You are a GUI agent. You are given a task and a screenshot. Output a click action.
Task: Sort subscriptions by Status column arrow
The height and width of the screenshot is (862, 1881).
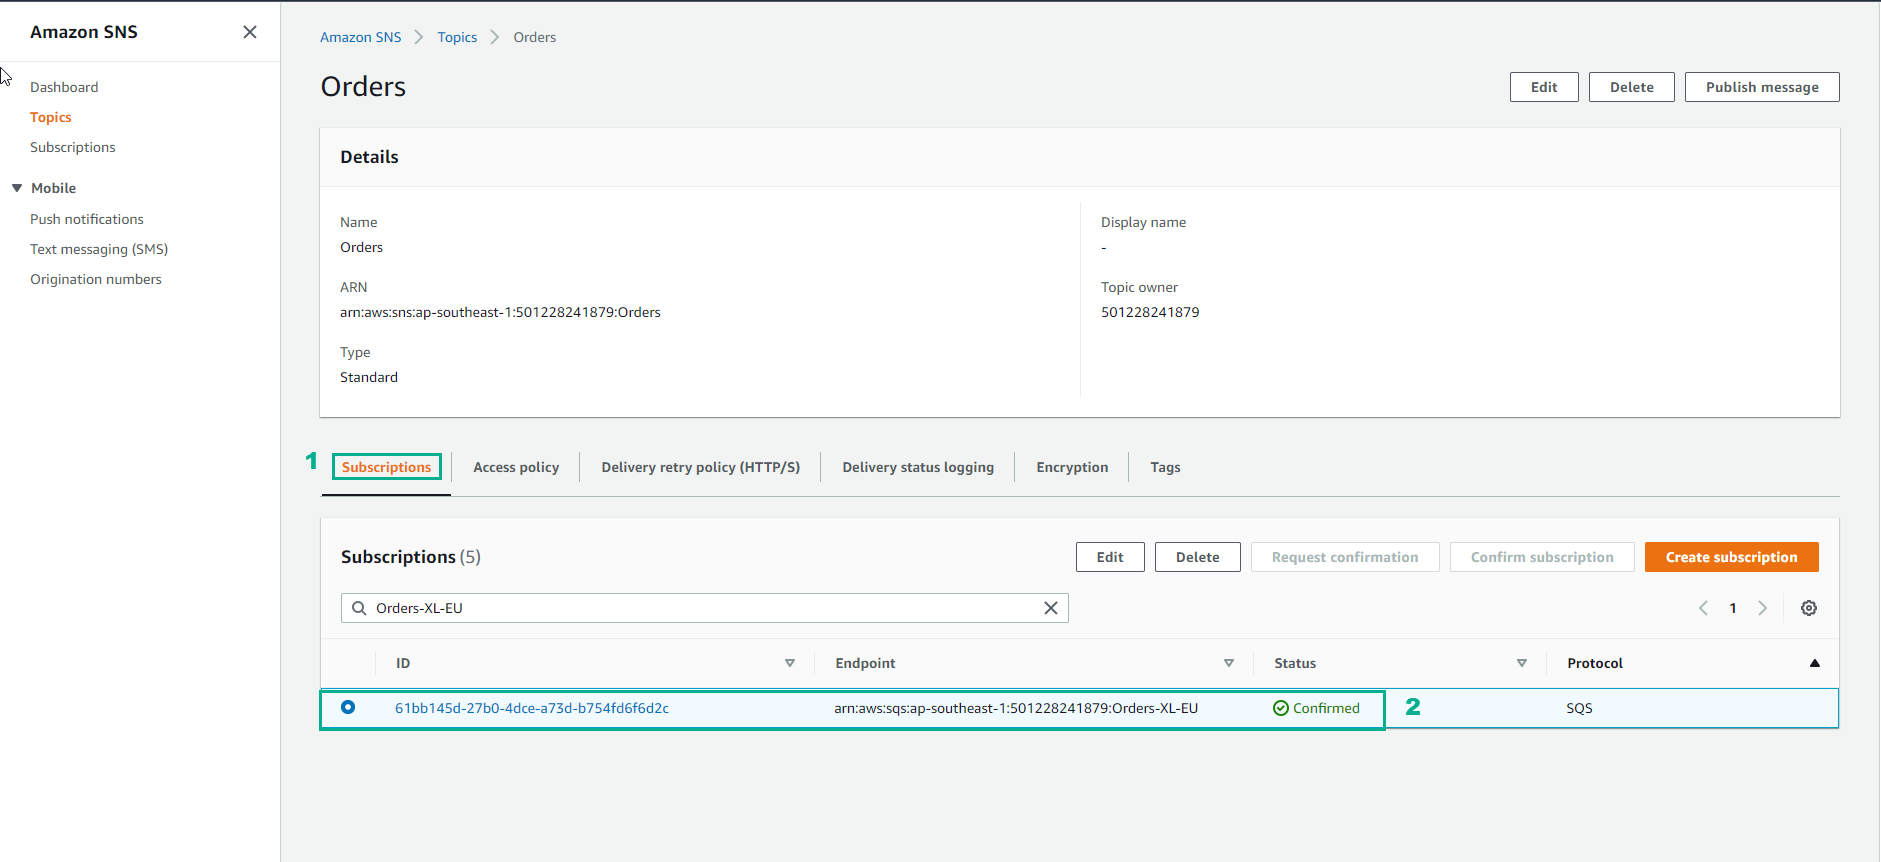point(1522,663)
